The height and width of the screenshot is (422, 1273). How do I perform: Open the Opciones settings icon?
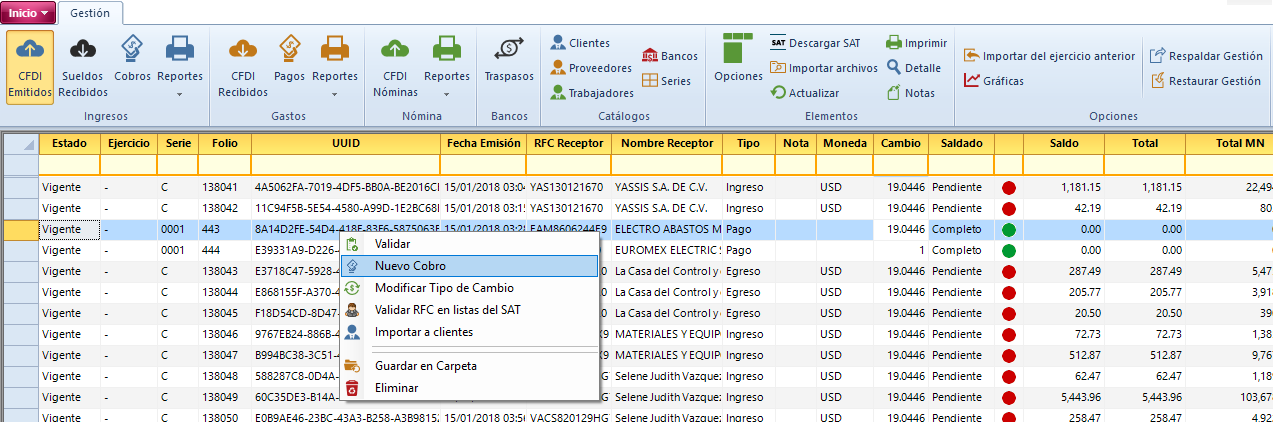pos(738,59)
